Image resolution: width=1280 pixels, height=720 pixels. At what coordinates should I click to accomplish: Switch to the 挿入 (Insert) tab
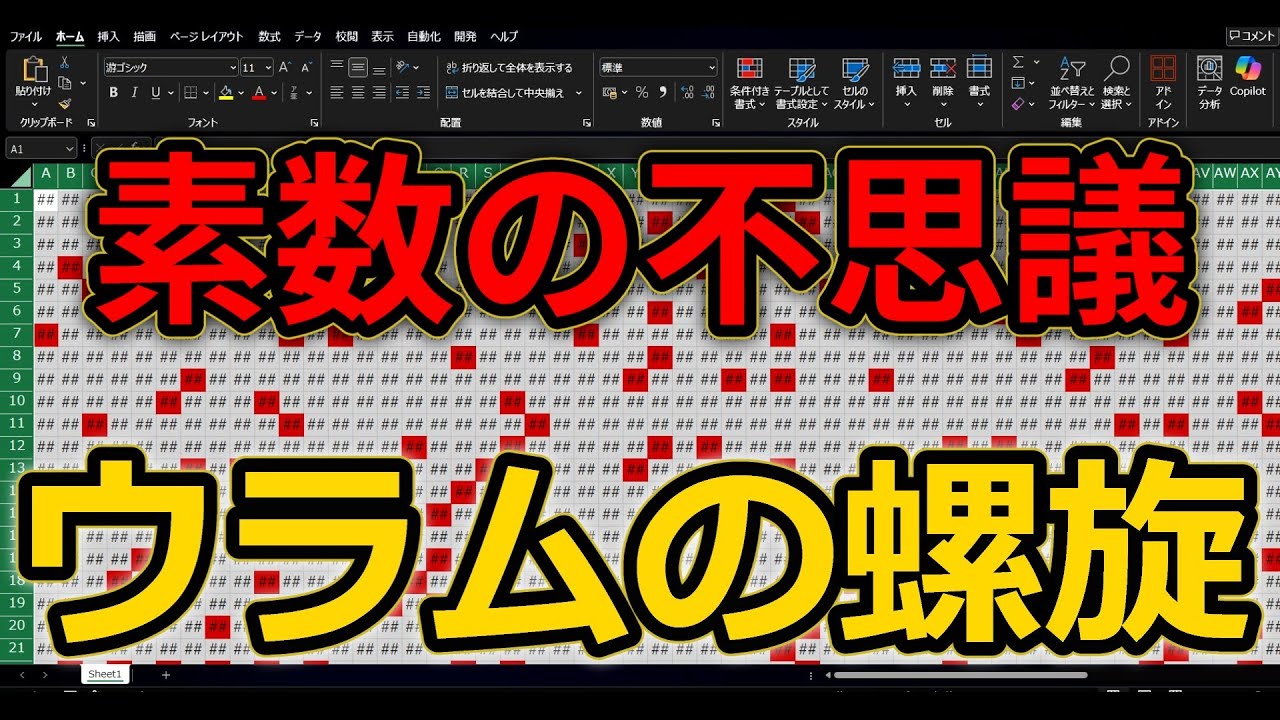(x=108, y=36)
